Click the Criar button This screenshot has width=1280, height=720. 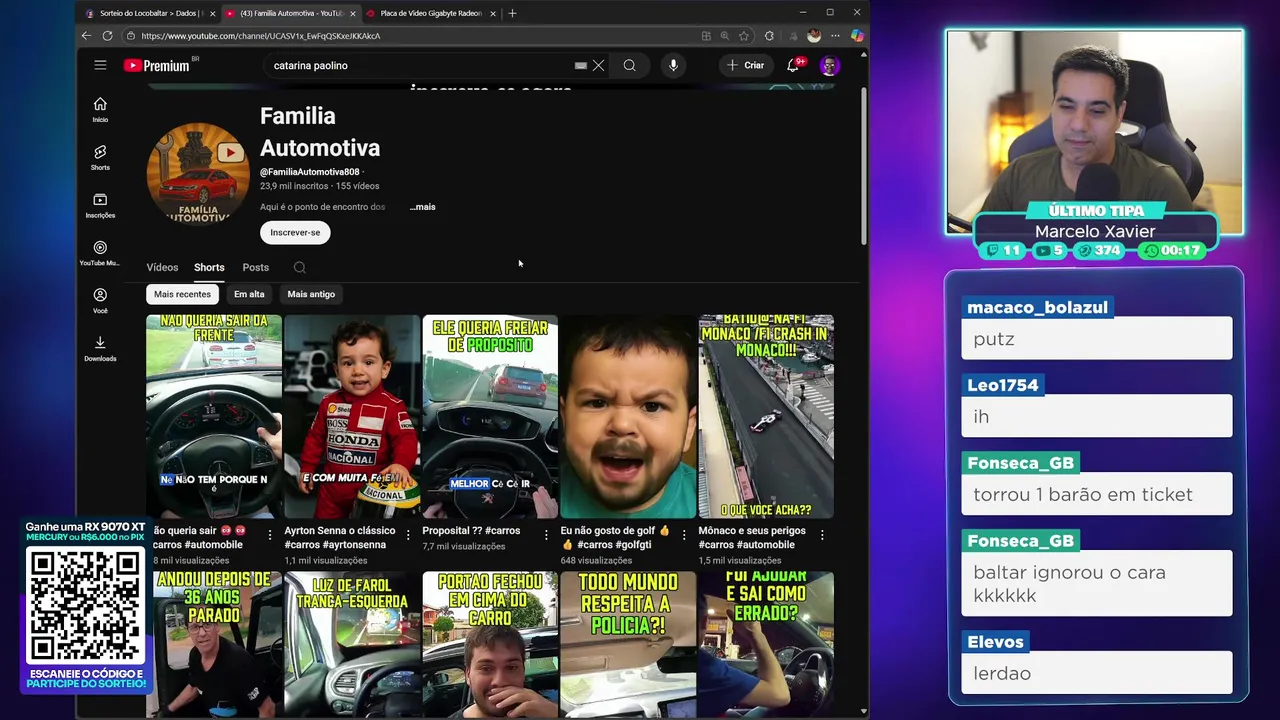(x=745, y=65)
